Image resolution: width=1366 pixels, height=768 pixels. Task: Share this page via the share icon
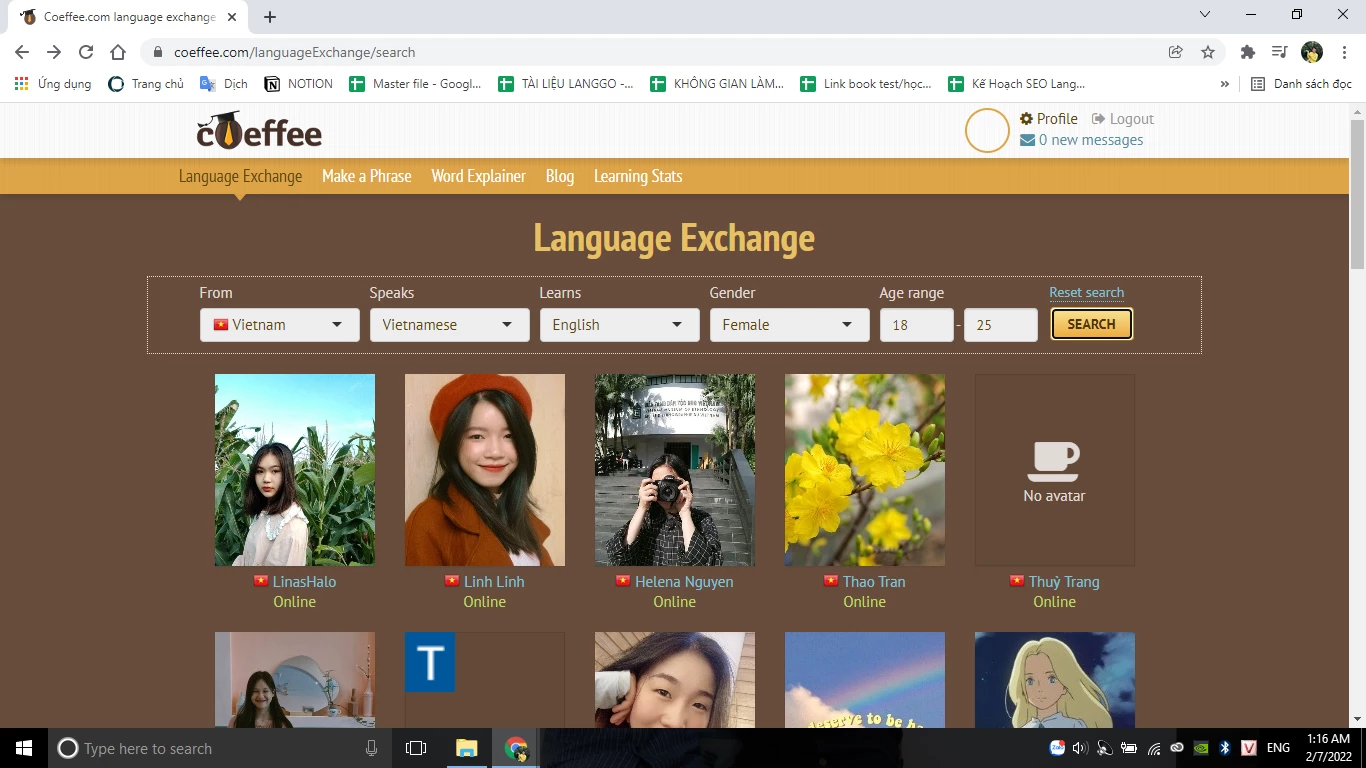[x=1176, y=52]
